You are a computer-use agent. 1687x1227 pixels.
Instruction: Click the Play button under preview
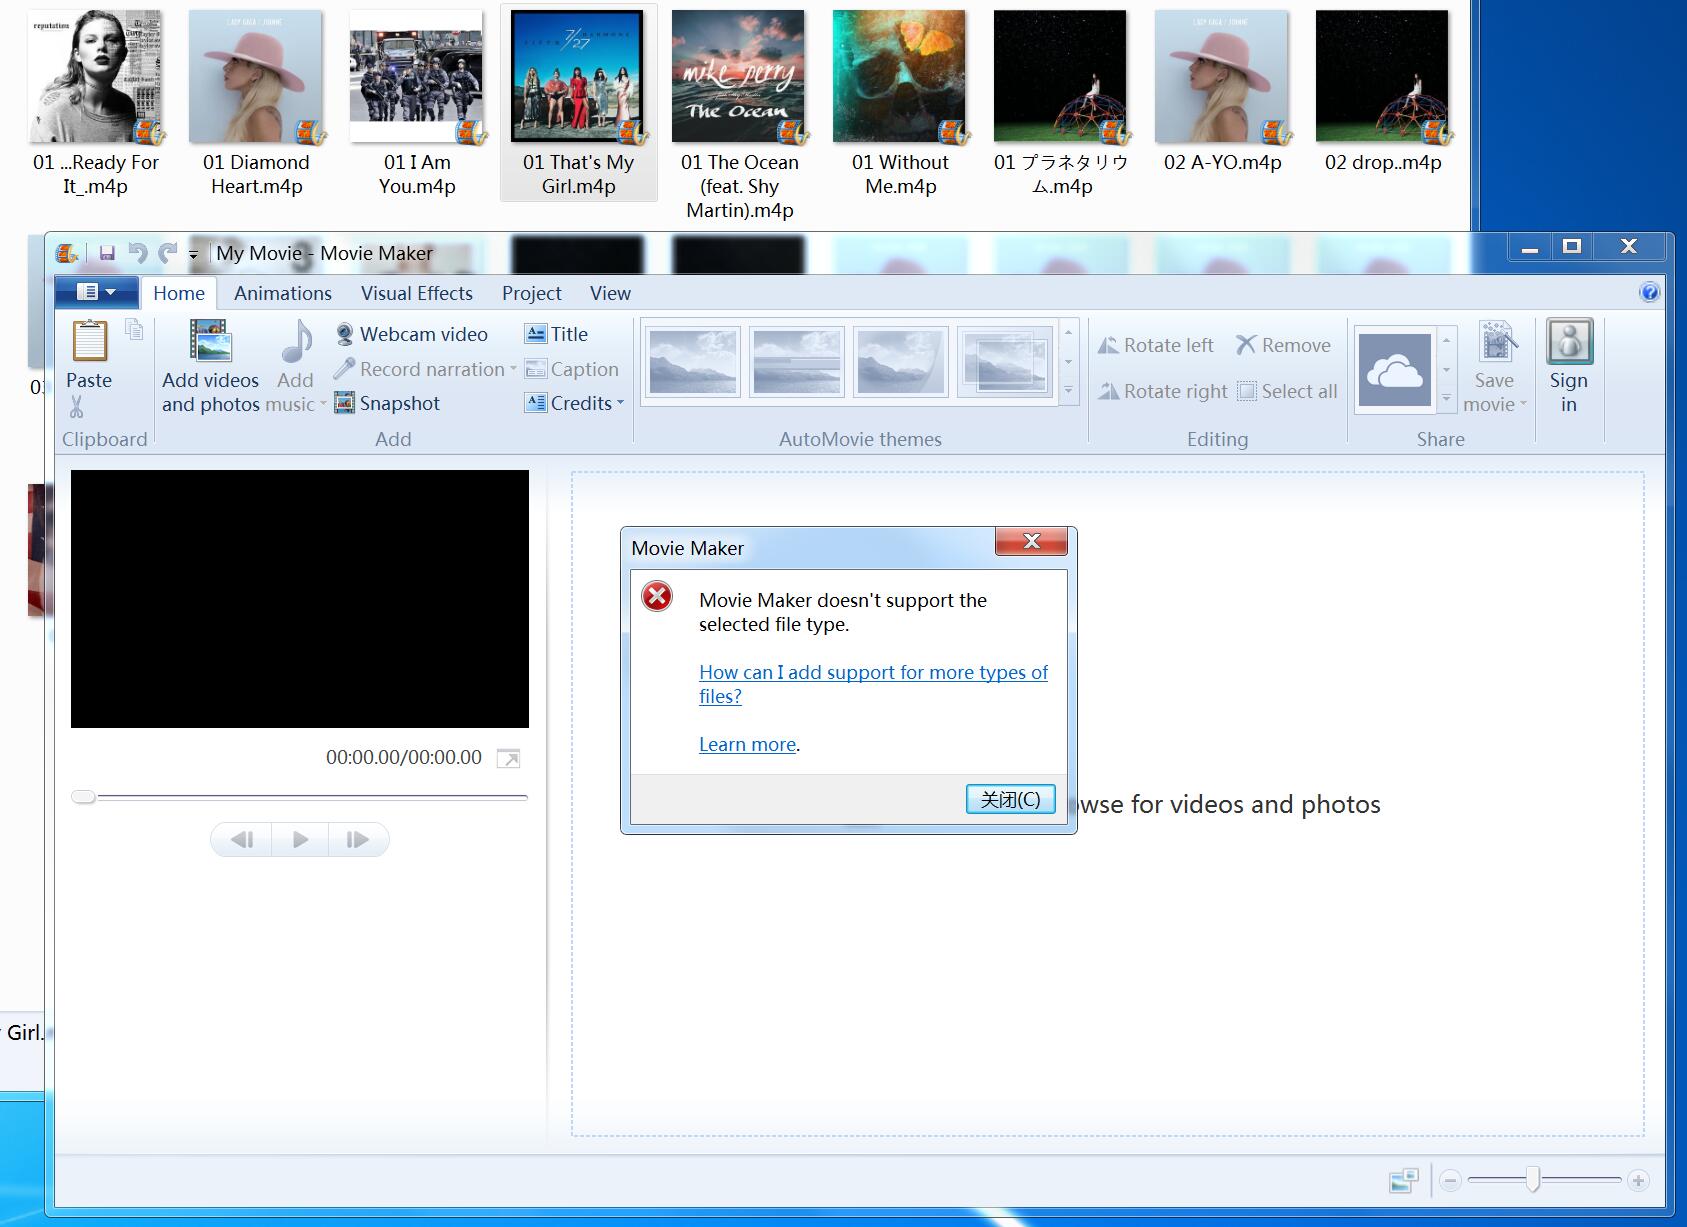point(300,840)
